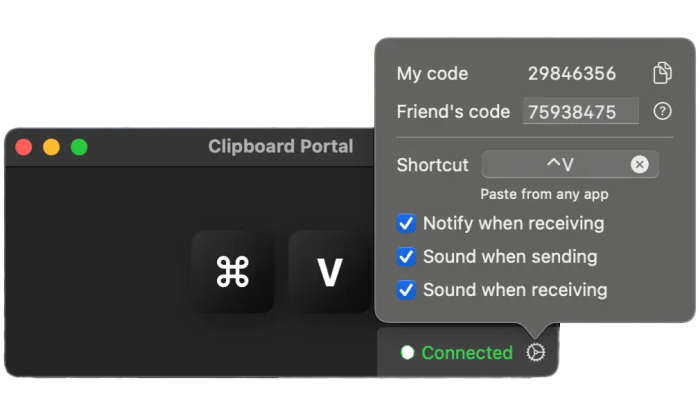Screen dimensions: 700x416
Task: Click the V key icon
Action: pos(329,271)
